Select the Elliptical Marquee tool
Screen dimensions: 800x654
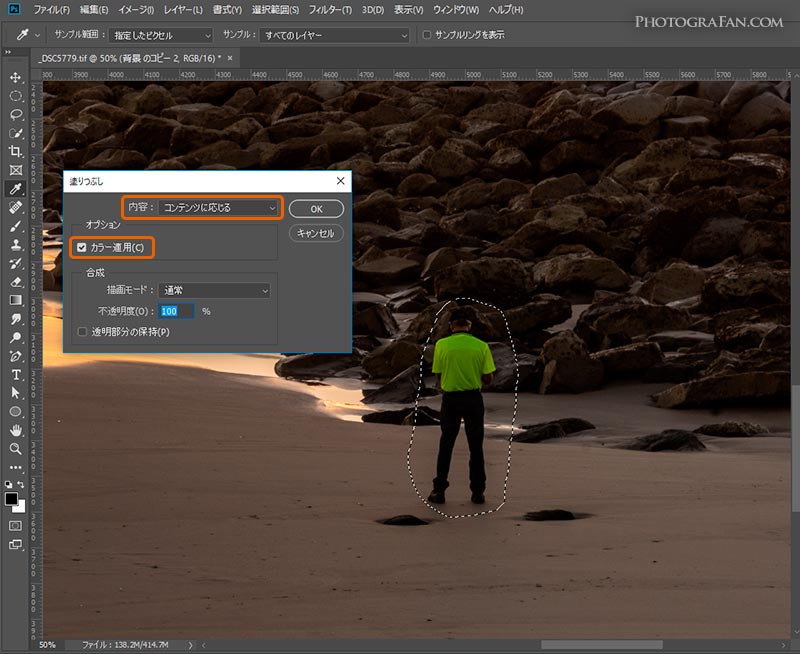pos(16,96)
